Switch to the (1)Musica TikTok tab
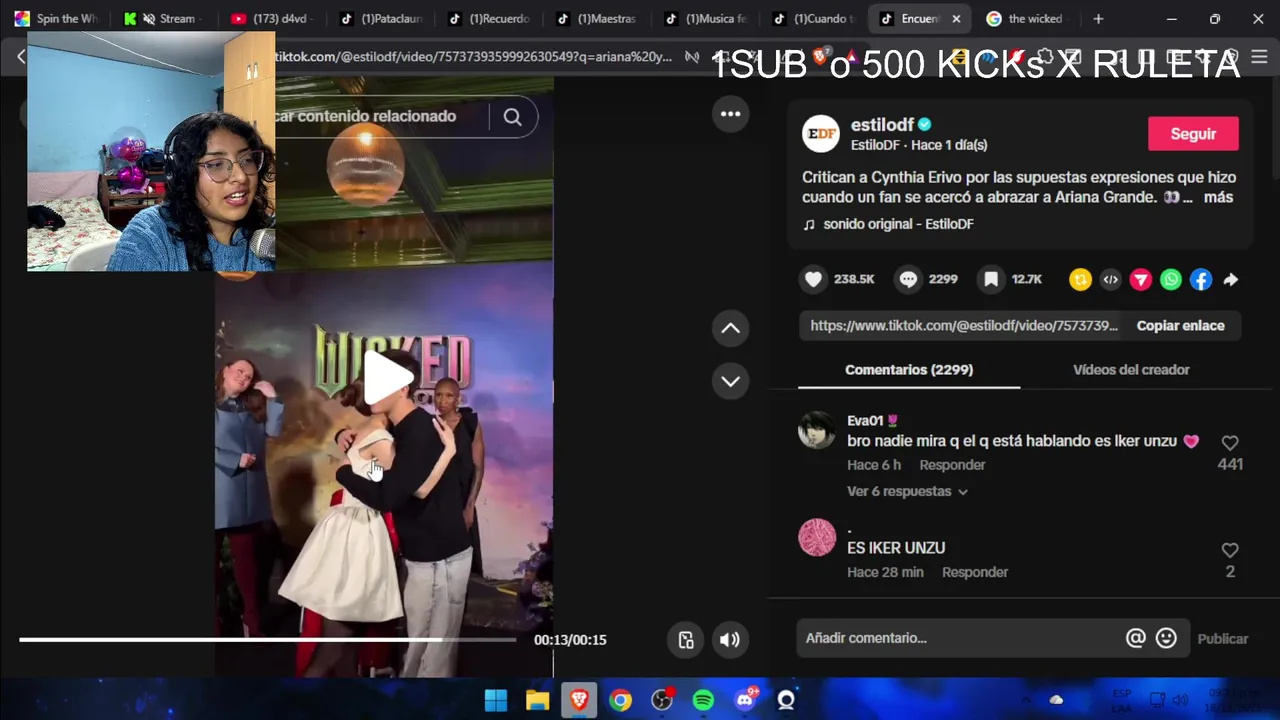Image resolution: width=1280 pixels, height=720 pixels. pyautogui.click(x=705, y=18)
